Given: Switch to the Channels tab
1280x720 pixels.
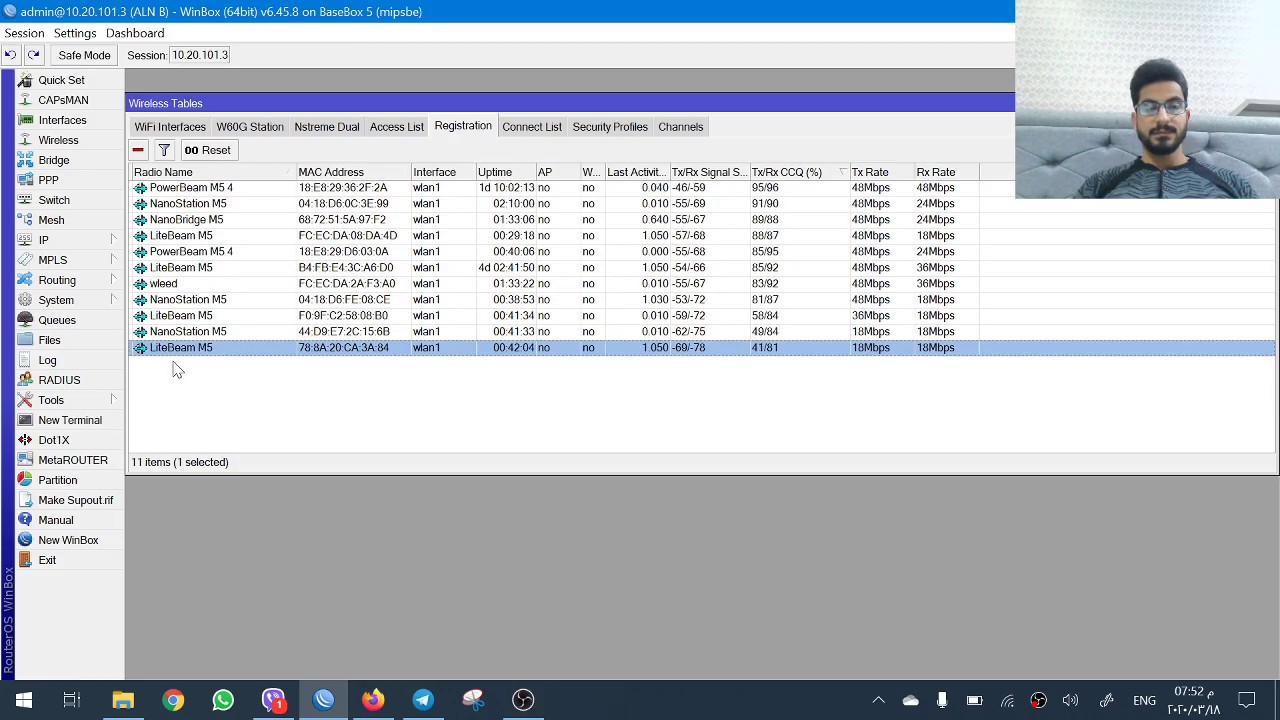Looking at the screenshot, I should pyautogui.click(x=681, y=127).
